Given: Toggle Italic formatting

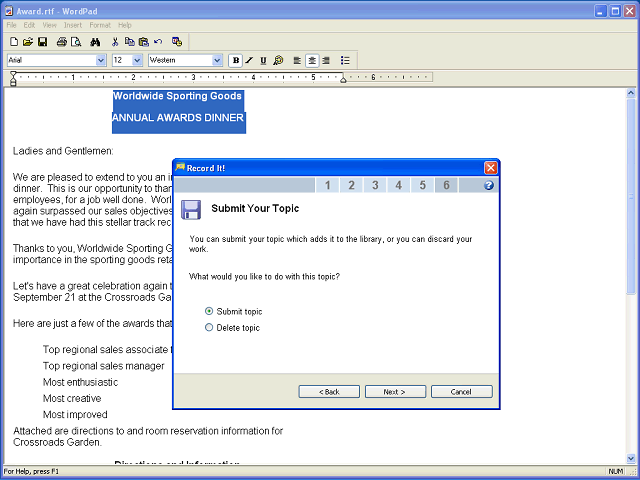Looking at the screenshot, I should click(249, 60).
